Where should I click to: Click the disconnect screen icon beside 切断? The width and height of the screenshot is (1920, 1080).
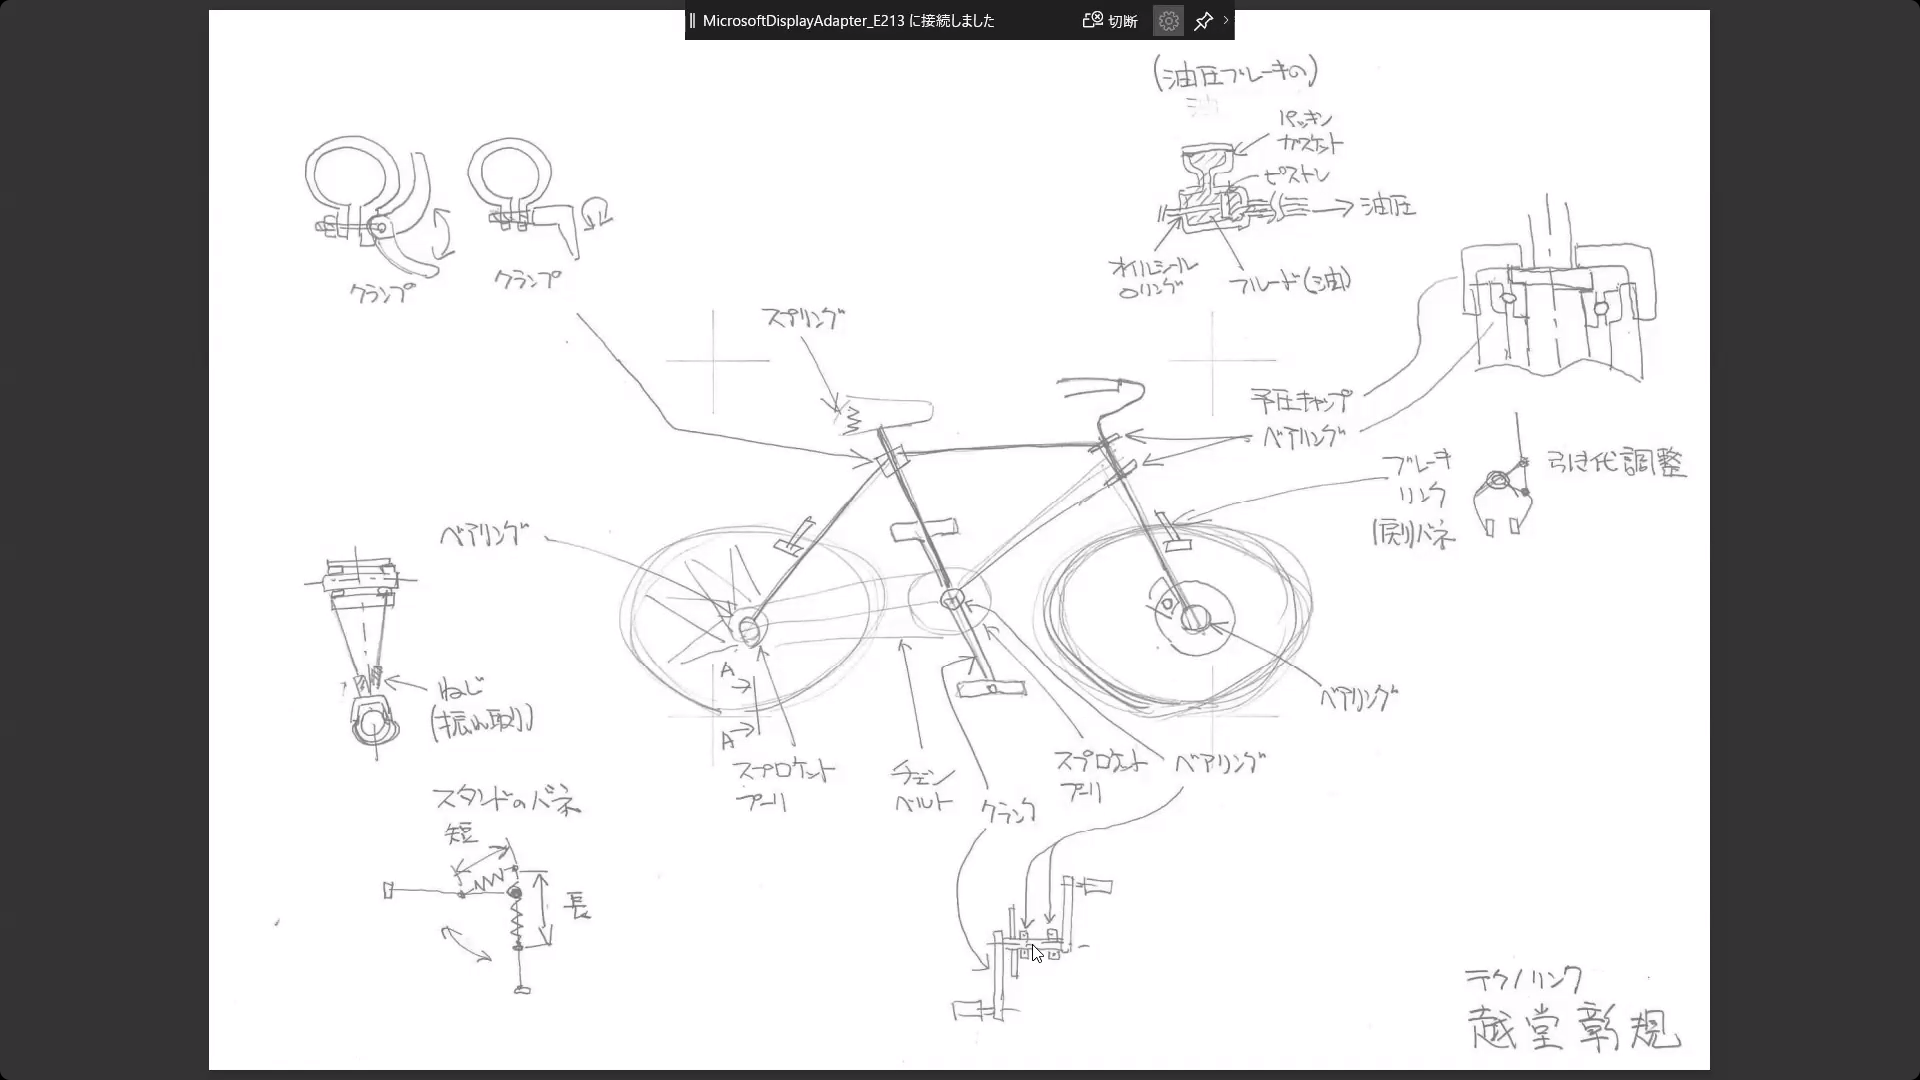coord(1092,20)
